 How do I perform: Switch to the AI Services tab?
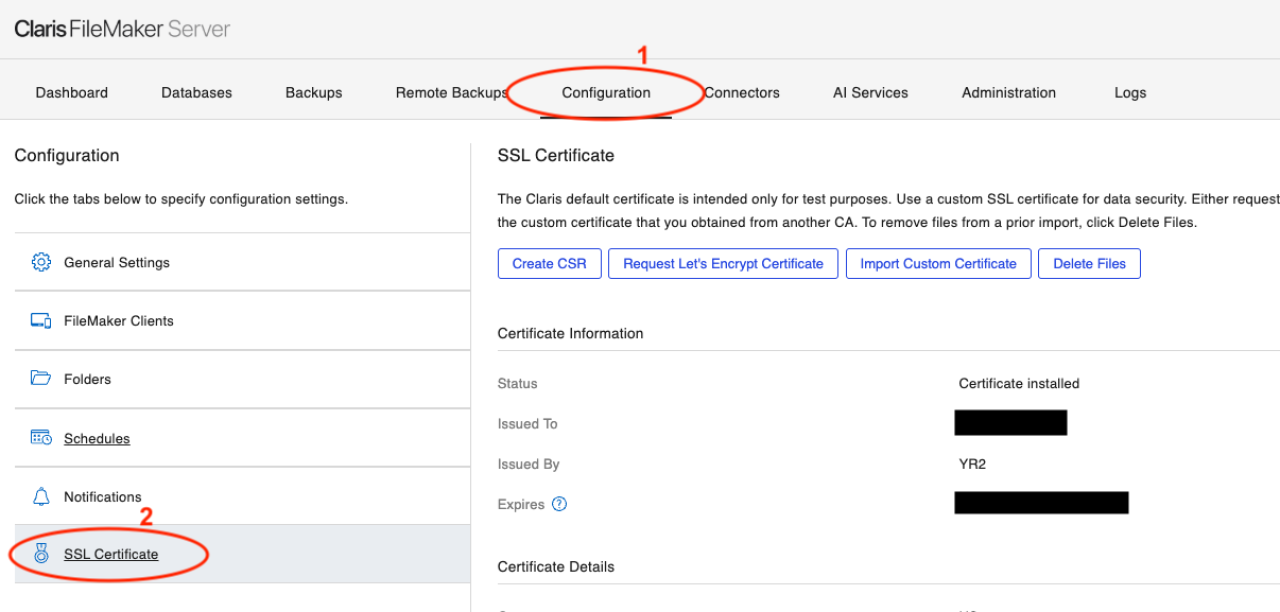click(x=871, y=92)
